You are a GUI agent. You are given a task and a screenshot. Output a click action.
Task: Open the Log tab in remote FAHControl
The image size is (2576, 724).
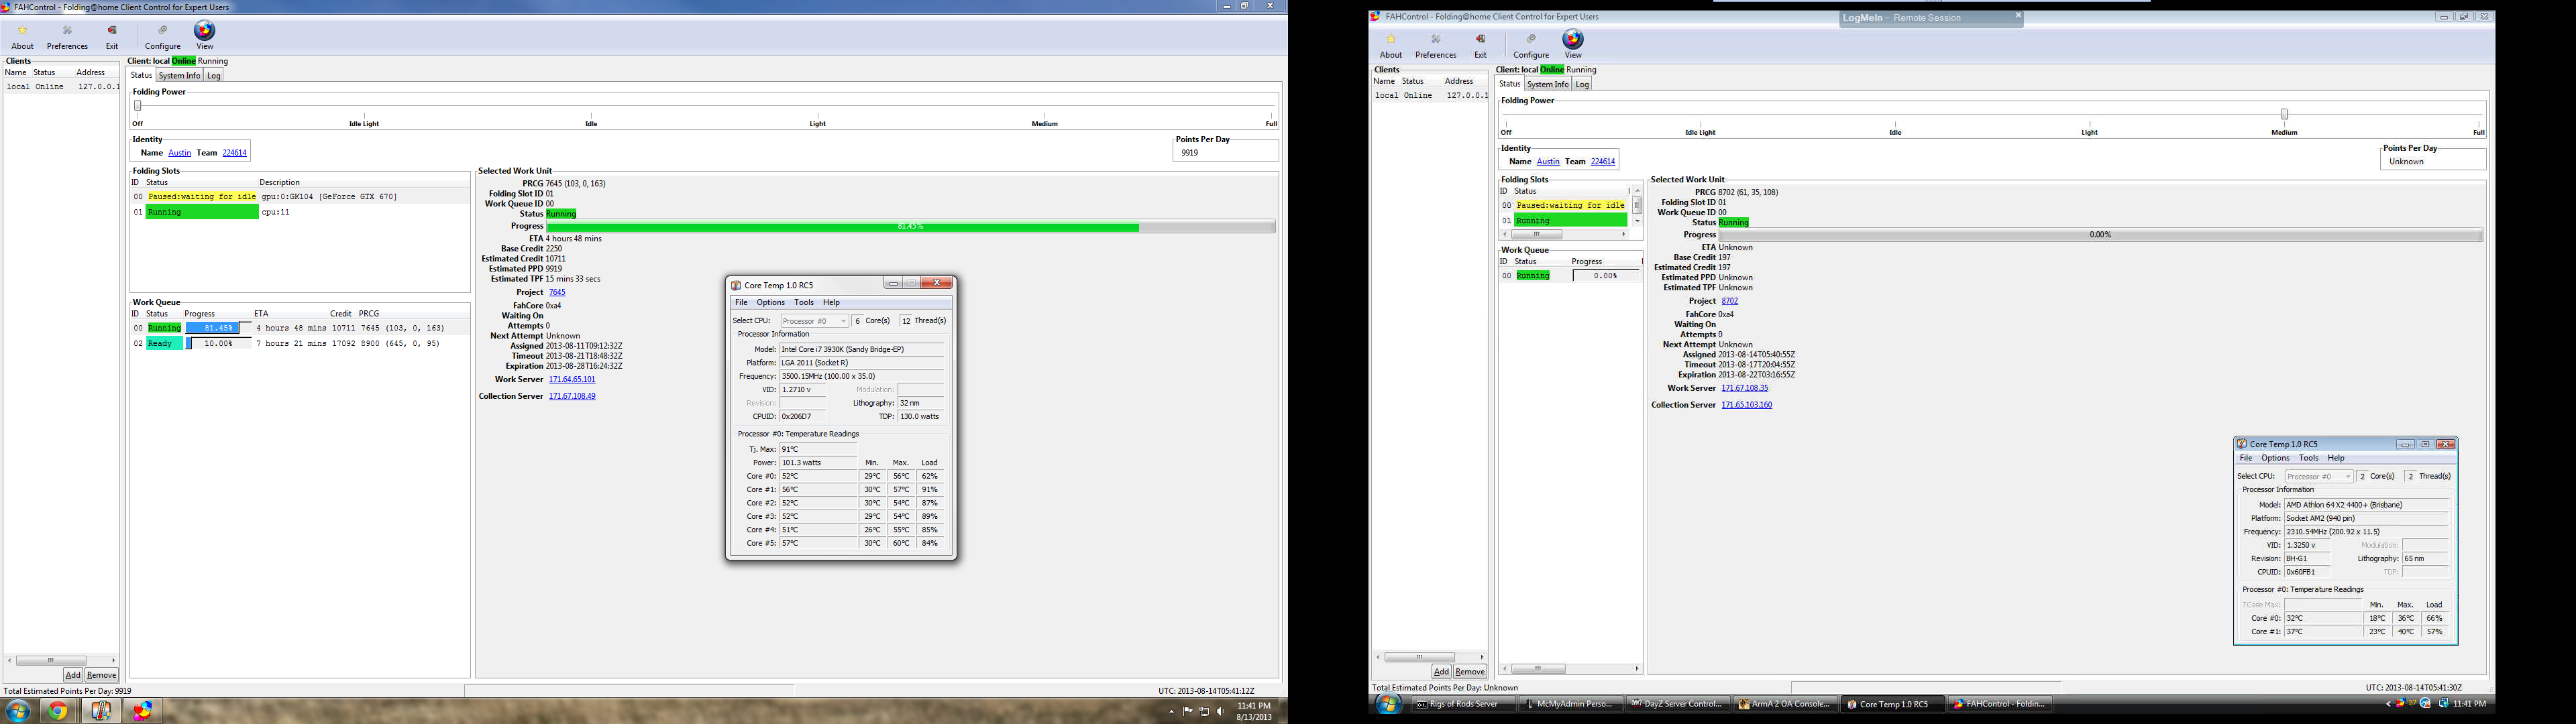pyautogui.click(x=1582, y=84)
